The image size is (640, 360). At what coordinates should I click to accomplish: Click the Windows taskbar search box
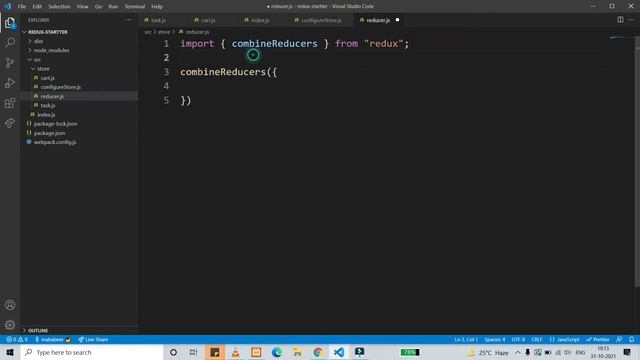coord(92,352)
